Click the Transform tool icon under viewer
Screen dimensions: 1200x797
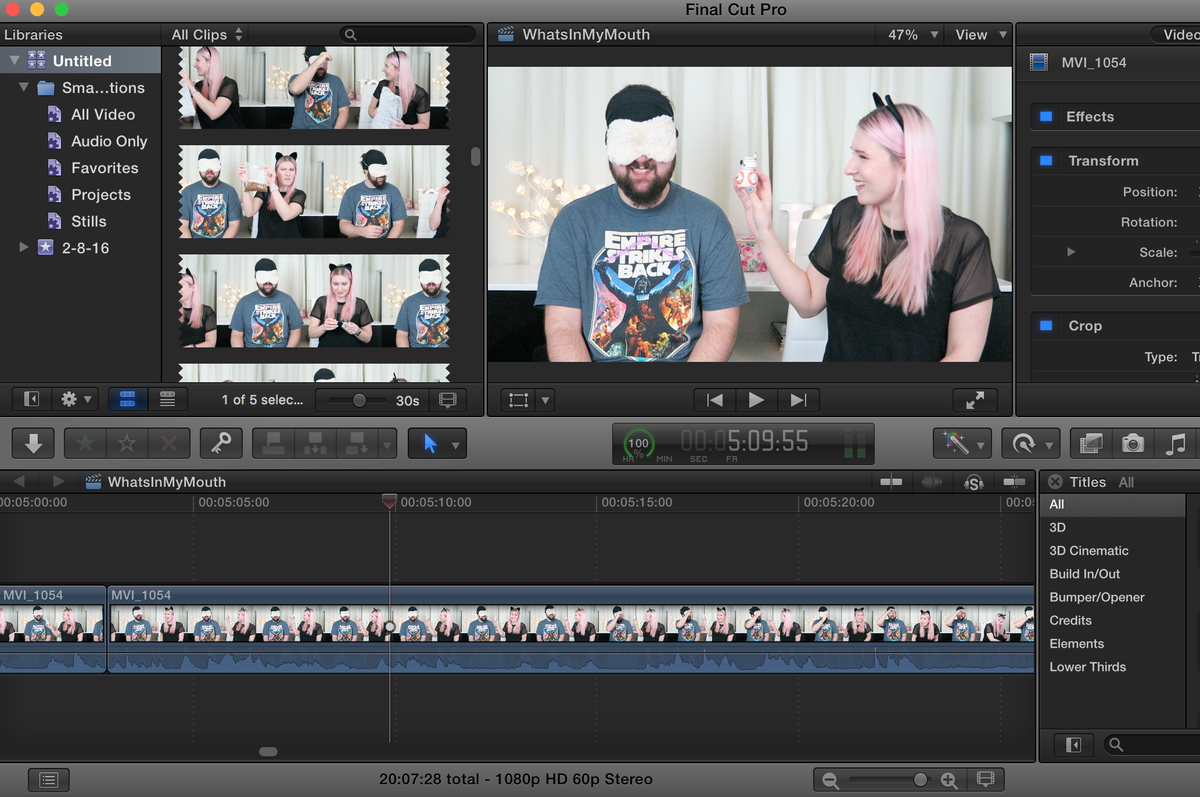coord(518,400)
